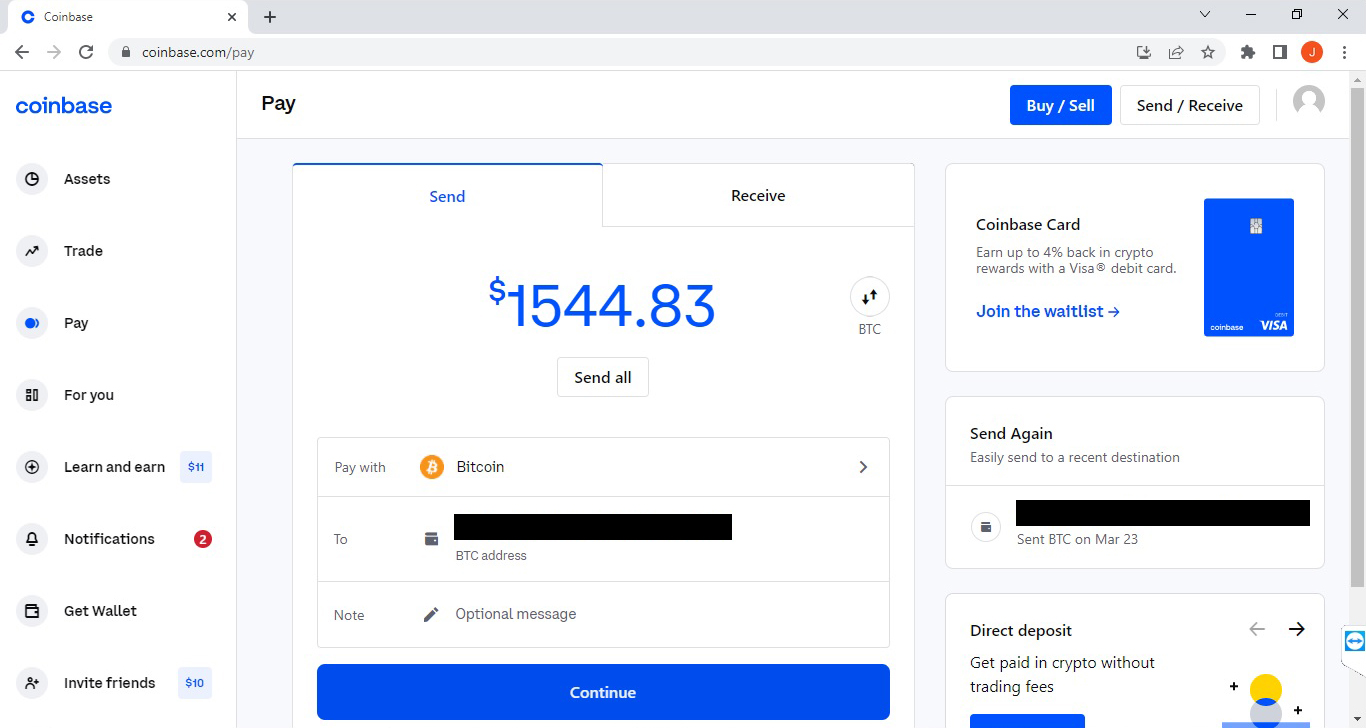Screen dimensions: 1366x728
Task: Open the user profile avatar
Action: tap(1309, 102)
